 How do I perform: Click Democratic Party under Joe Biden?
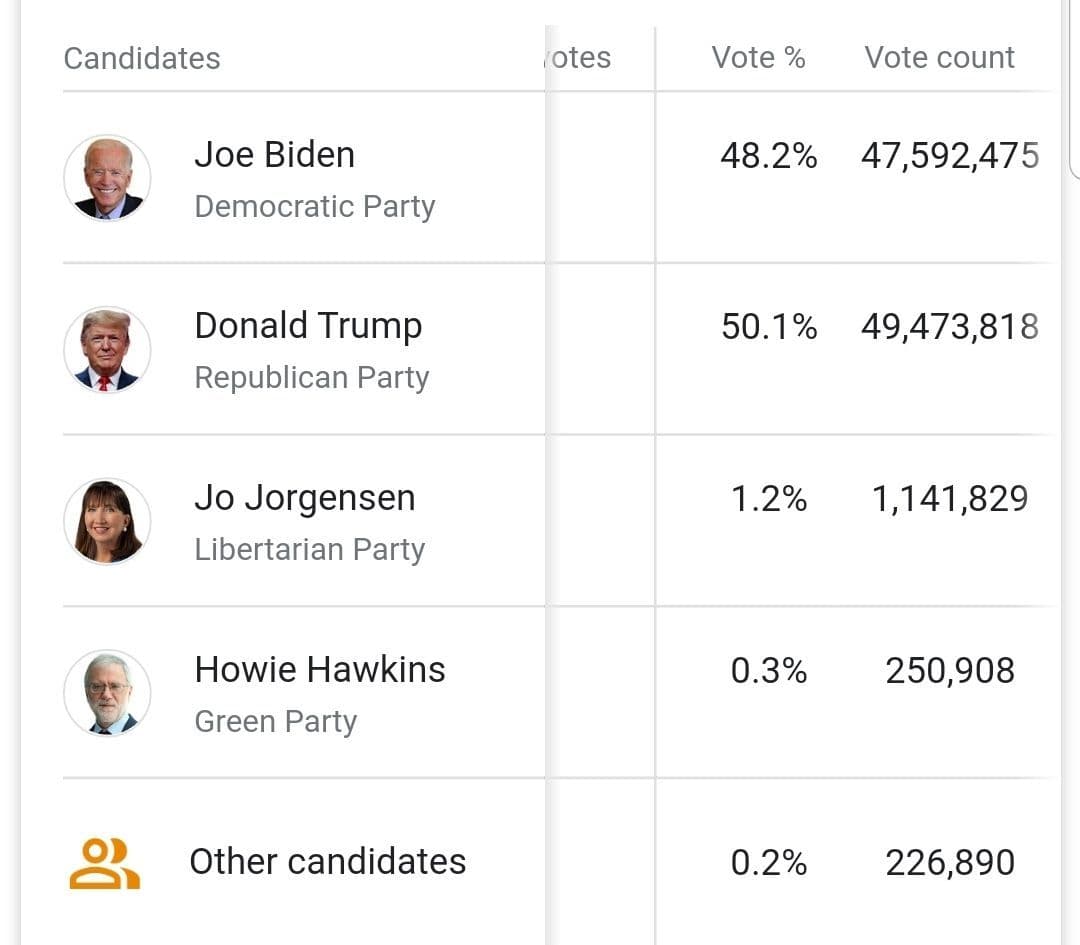pyautogui.click(x=314, y=206)
